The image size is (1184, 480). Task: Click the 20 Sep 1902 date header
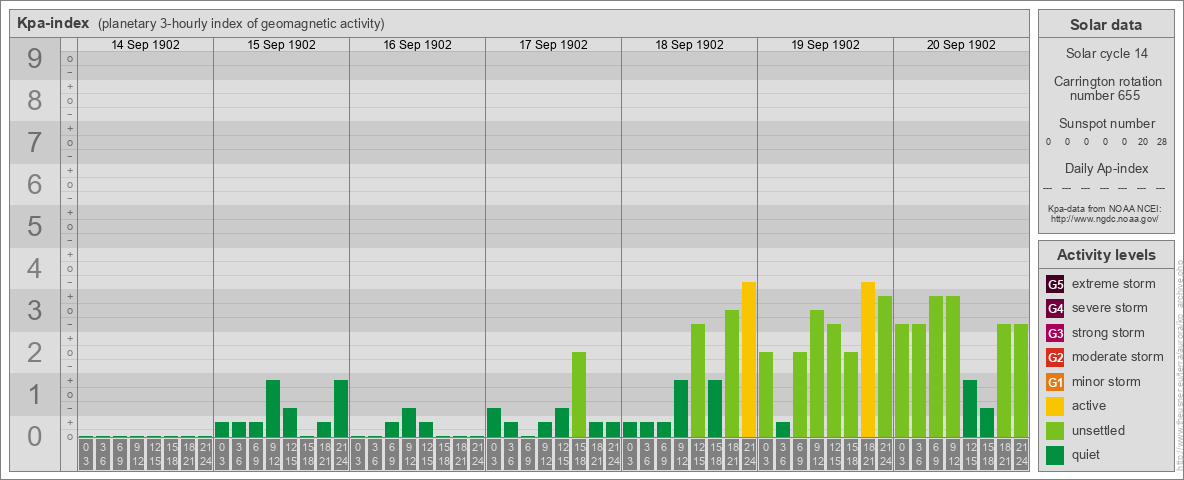pos(961,45)
